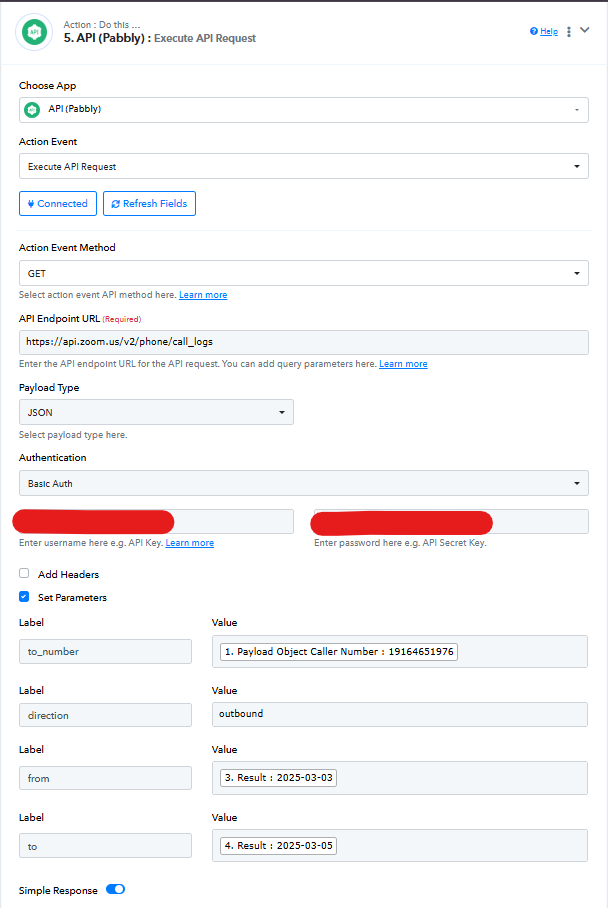
Task: Open Learn more link under username field
Action: (189, 543)
